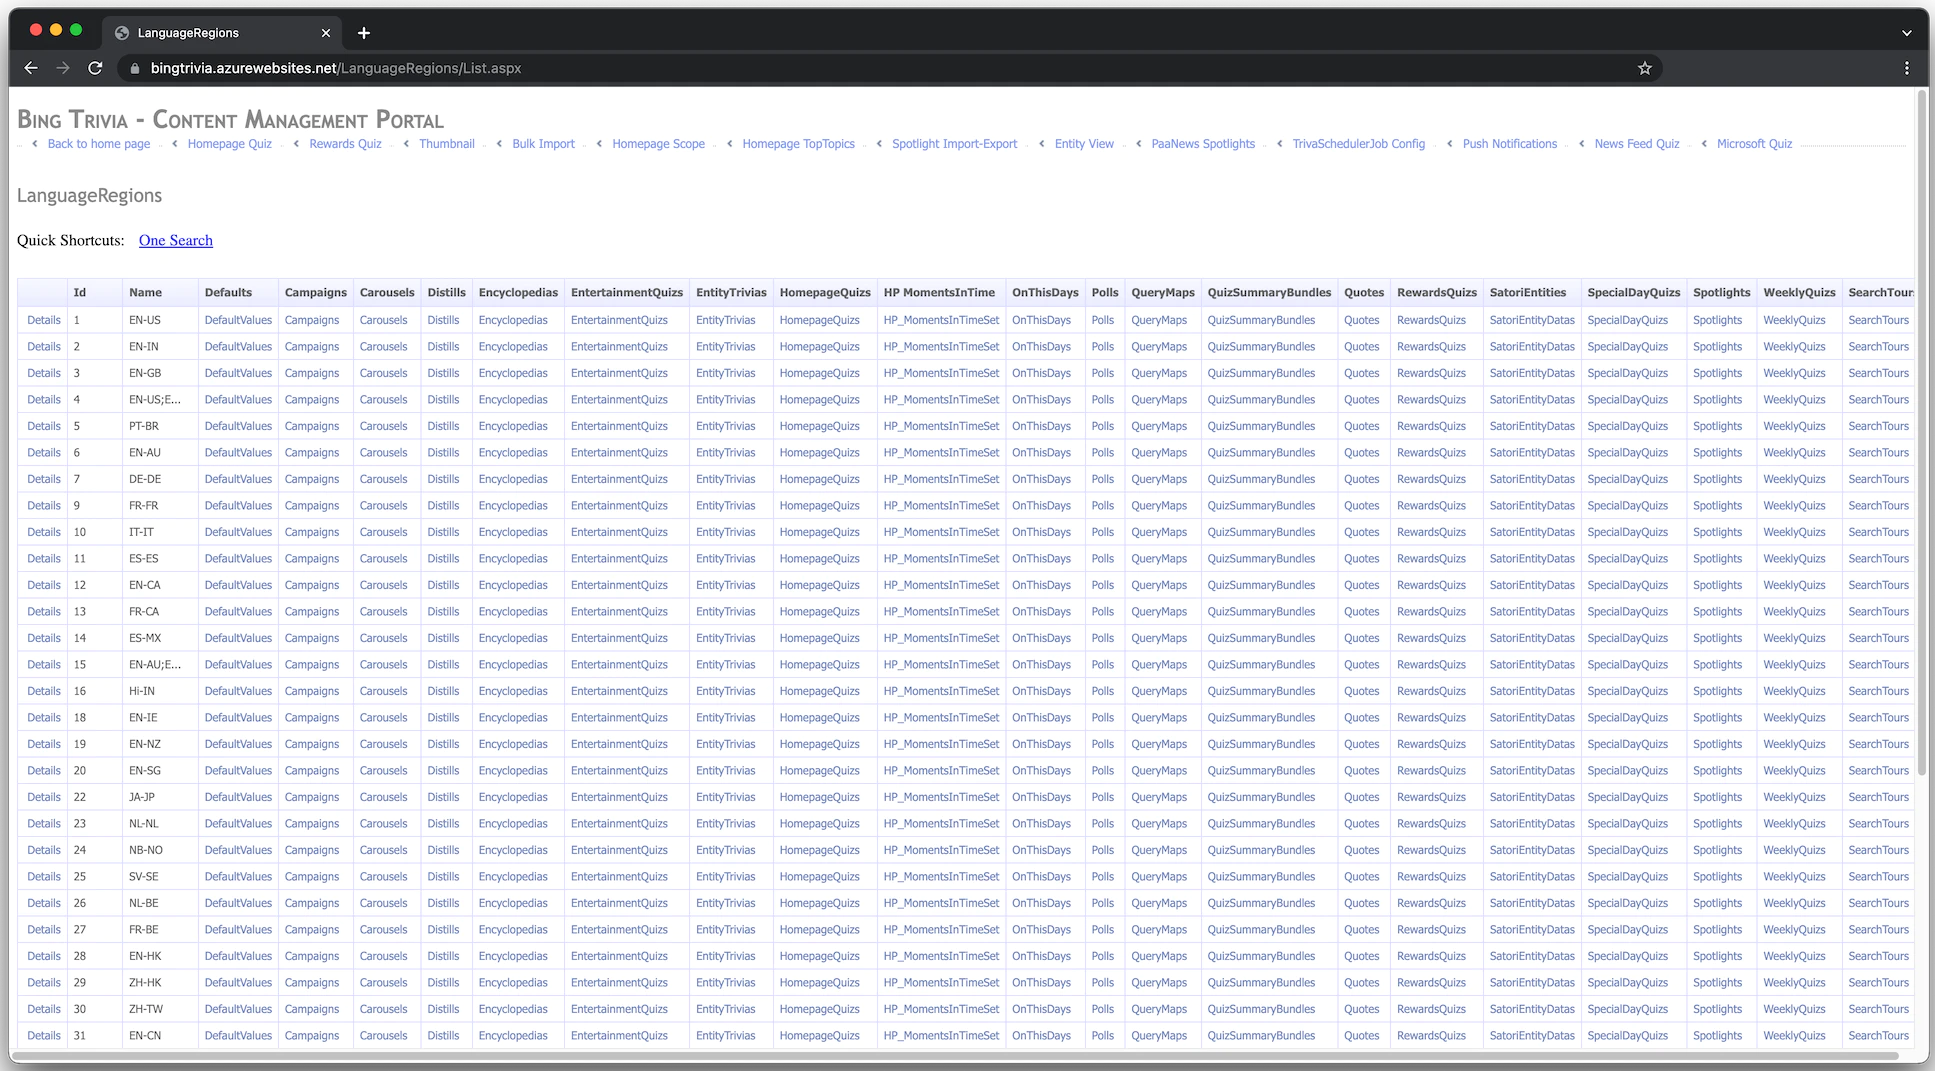Click the One Search shortcut link
This screenshot has height=1071, width=1935.
176,240
